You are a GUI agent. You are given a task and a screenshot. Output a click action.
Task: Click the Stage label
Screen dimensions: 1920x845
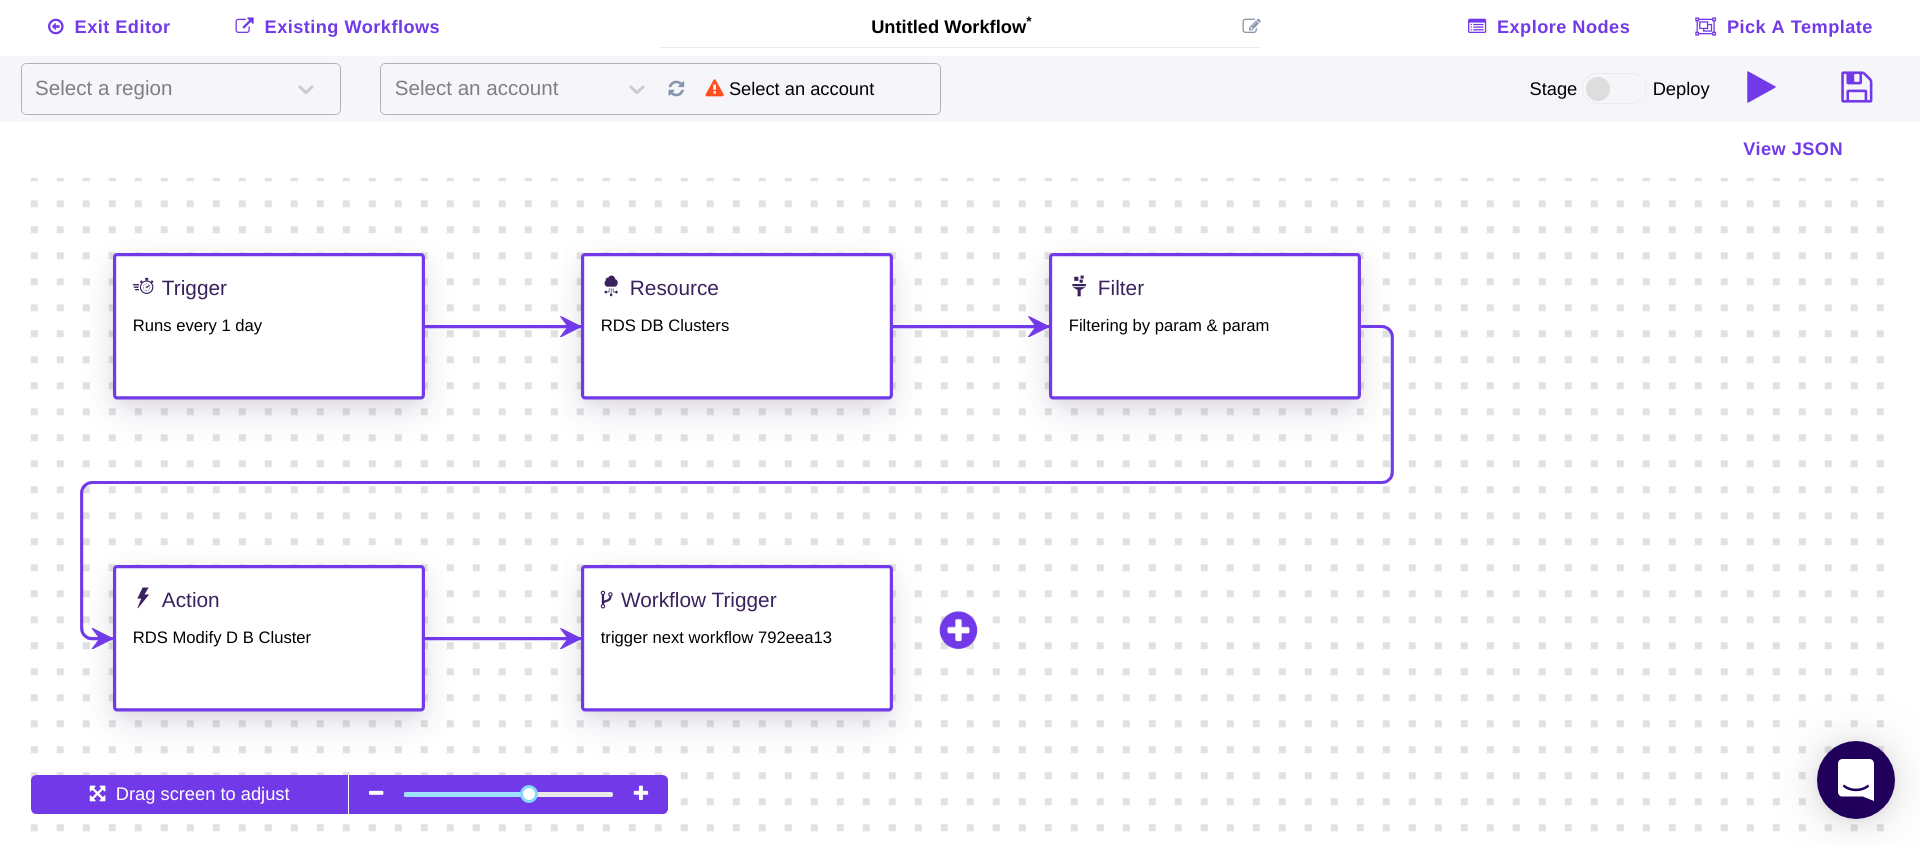[1553, 89]
